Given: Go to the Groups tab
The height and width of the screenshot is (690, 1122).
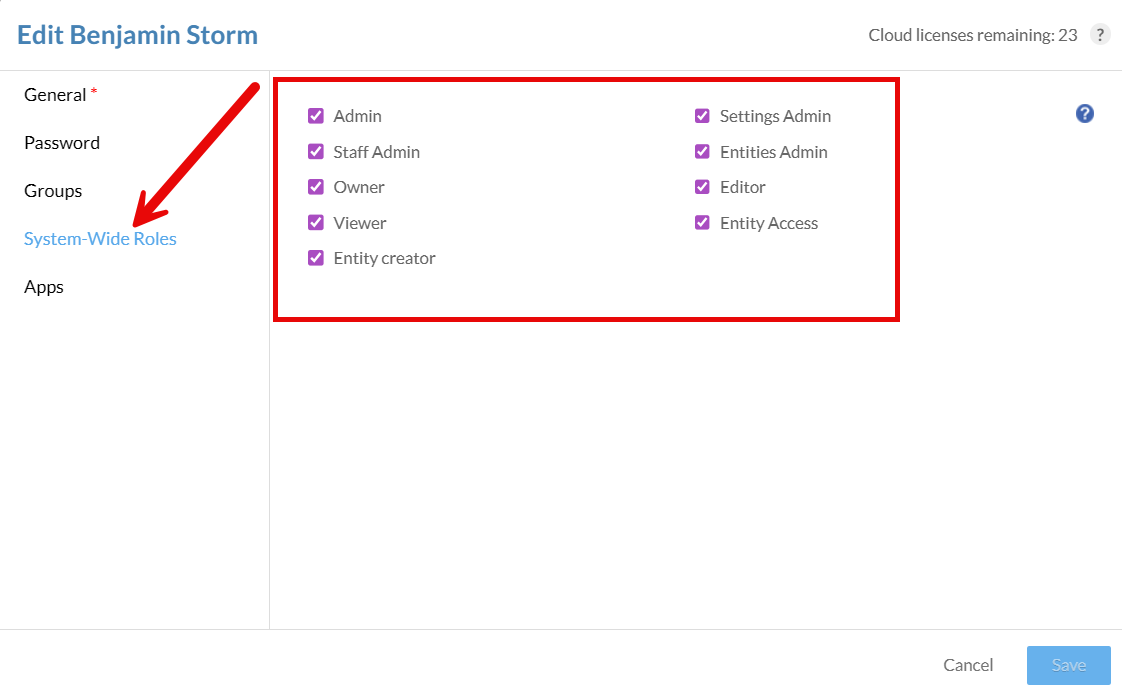Looking at the screenshot, I should pos(53,191).
